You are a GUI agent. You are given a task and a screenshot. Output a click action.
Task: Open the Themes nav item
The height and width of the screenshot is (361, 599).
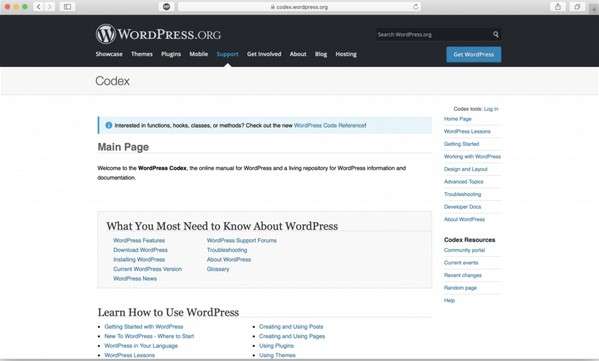coord(142,54)
